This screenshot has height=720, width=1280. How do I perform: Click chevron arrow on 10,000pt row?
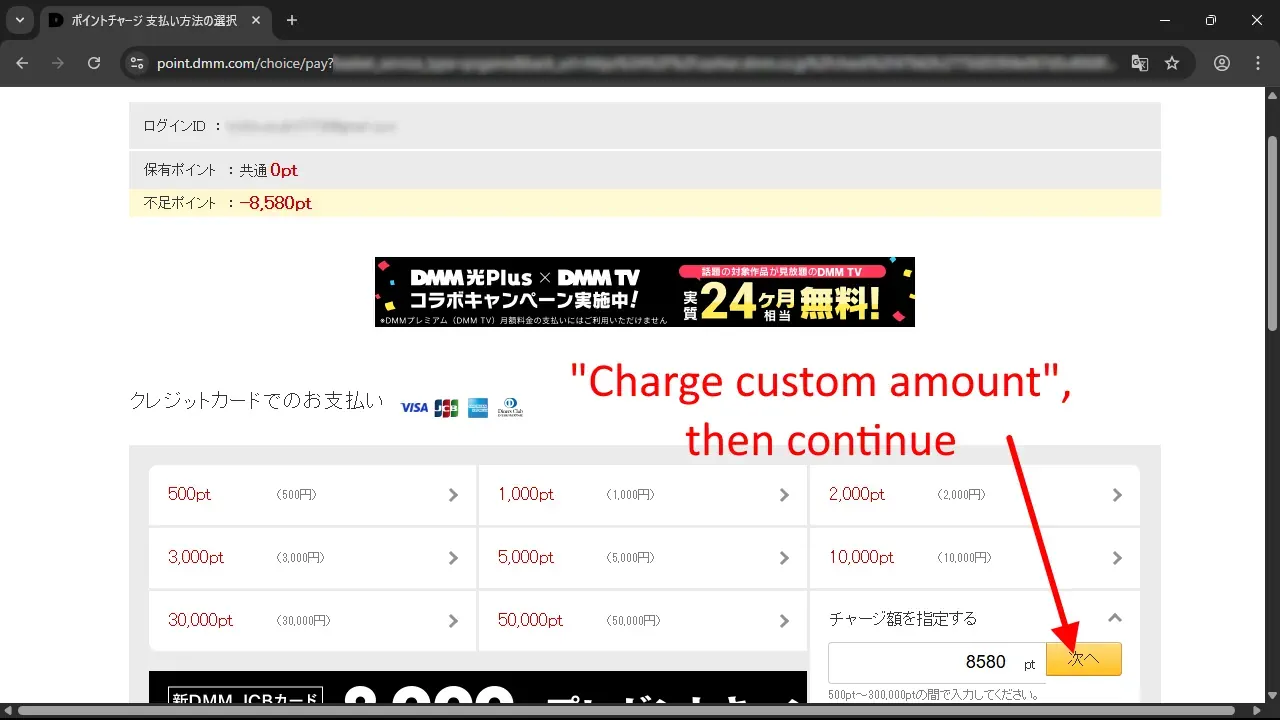(1117, 558)
